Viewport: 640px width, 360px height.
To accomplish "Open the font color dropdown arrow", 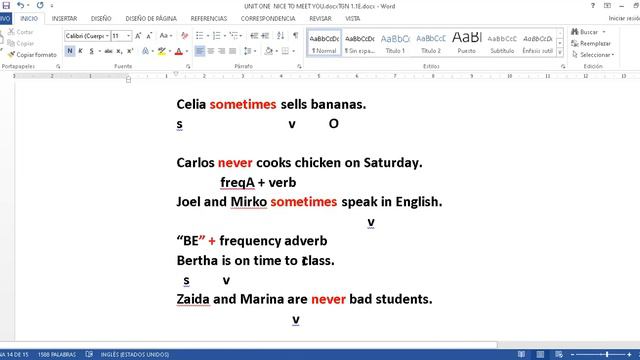I will [x=187, y=51].
